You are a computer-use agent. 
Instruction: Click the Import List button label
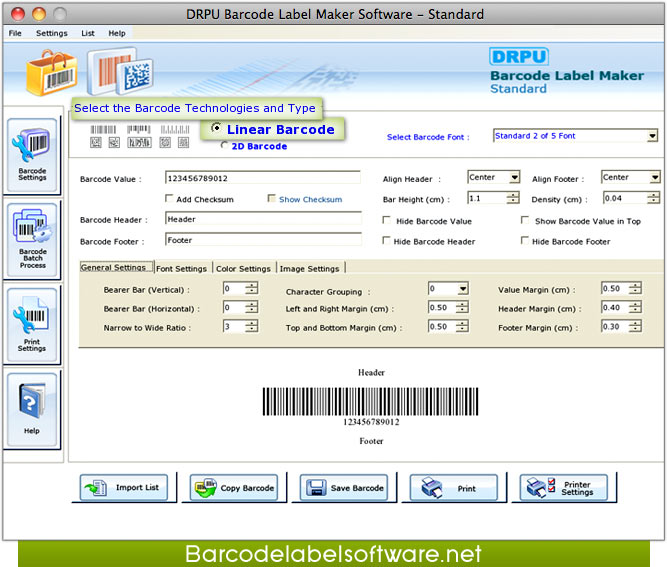pyautogui.click(x=137, y=487)
